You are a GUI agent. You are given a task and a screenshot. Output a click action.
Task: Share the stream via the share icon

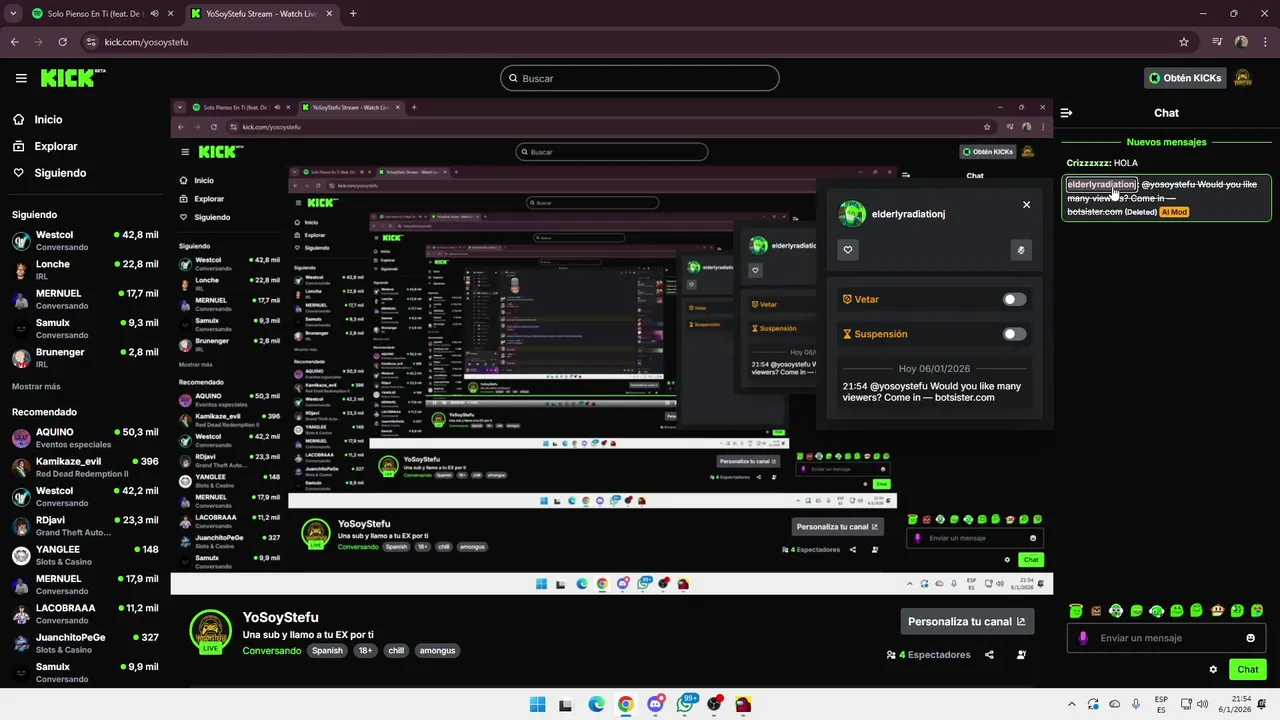989,655
